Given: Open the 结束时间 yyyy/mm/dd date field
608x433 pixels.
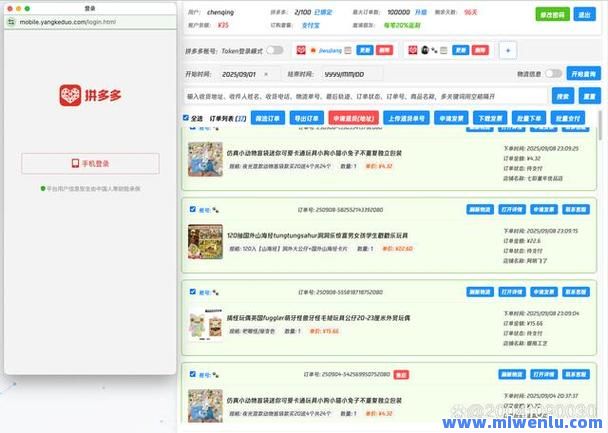Looking at the screenshot, I should (x=352, y=74).
